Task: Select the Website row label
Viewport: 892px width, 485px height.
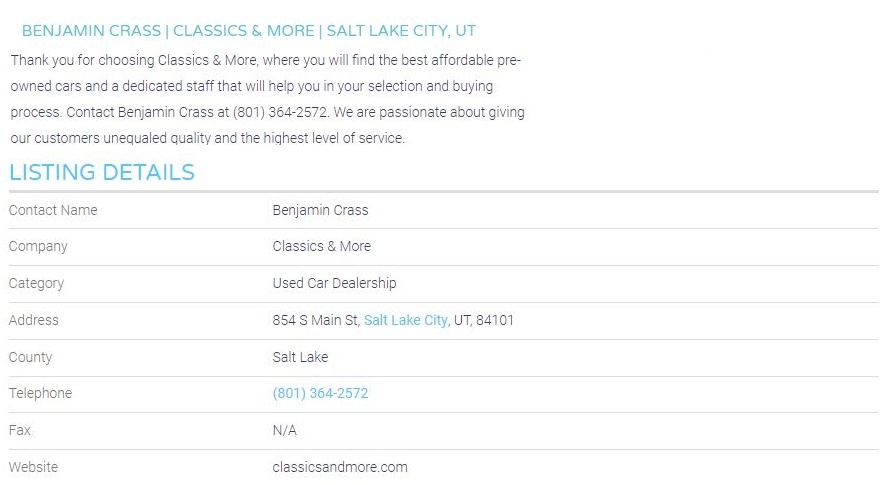Action: click(x=33, y=467)
